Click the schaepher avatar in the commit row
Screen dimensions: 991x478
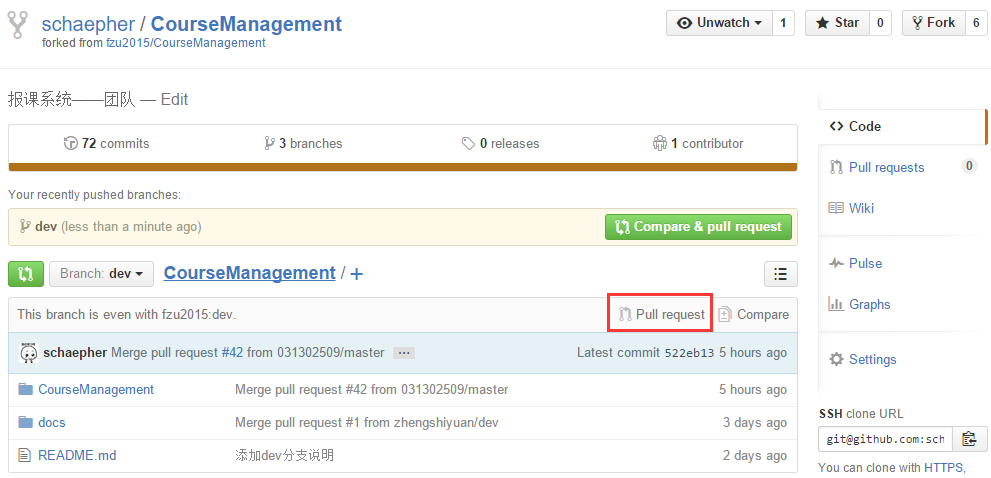tap(28, 353)
